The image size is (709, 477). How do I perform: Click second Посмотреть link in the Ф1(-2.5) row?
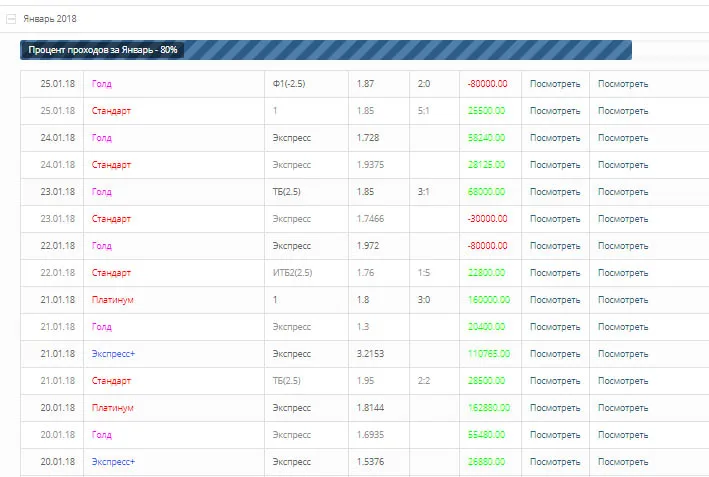coord(623,84)
